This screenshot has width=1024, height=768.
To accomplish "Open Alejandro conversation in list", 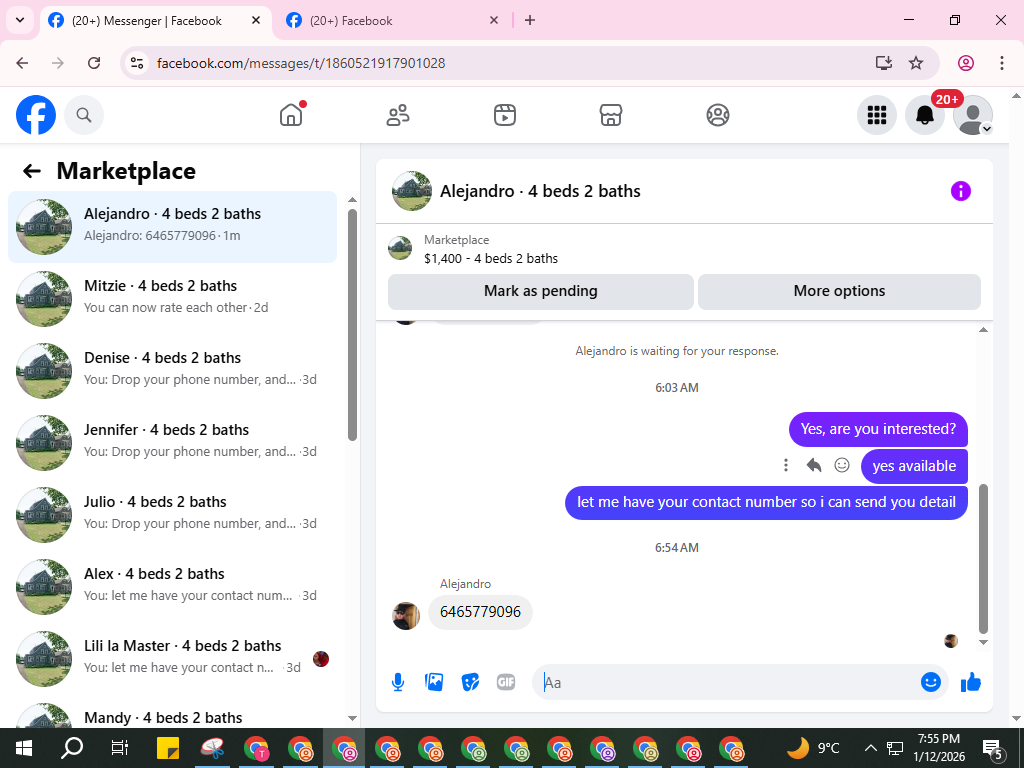I will coord(172,227).
